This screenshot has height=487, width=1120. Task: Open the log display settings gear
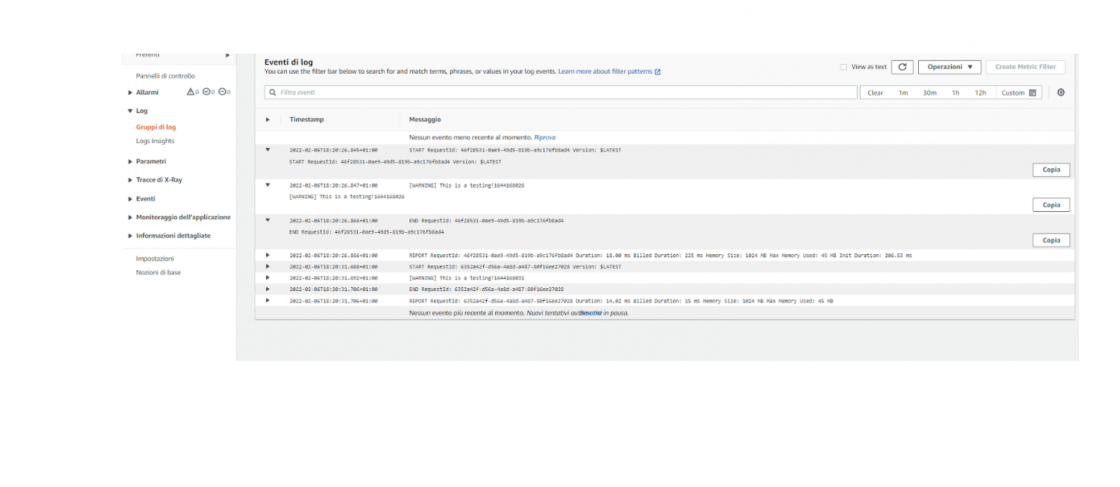click(x=1061, y=92)
